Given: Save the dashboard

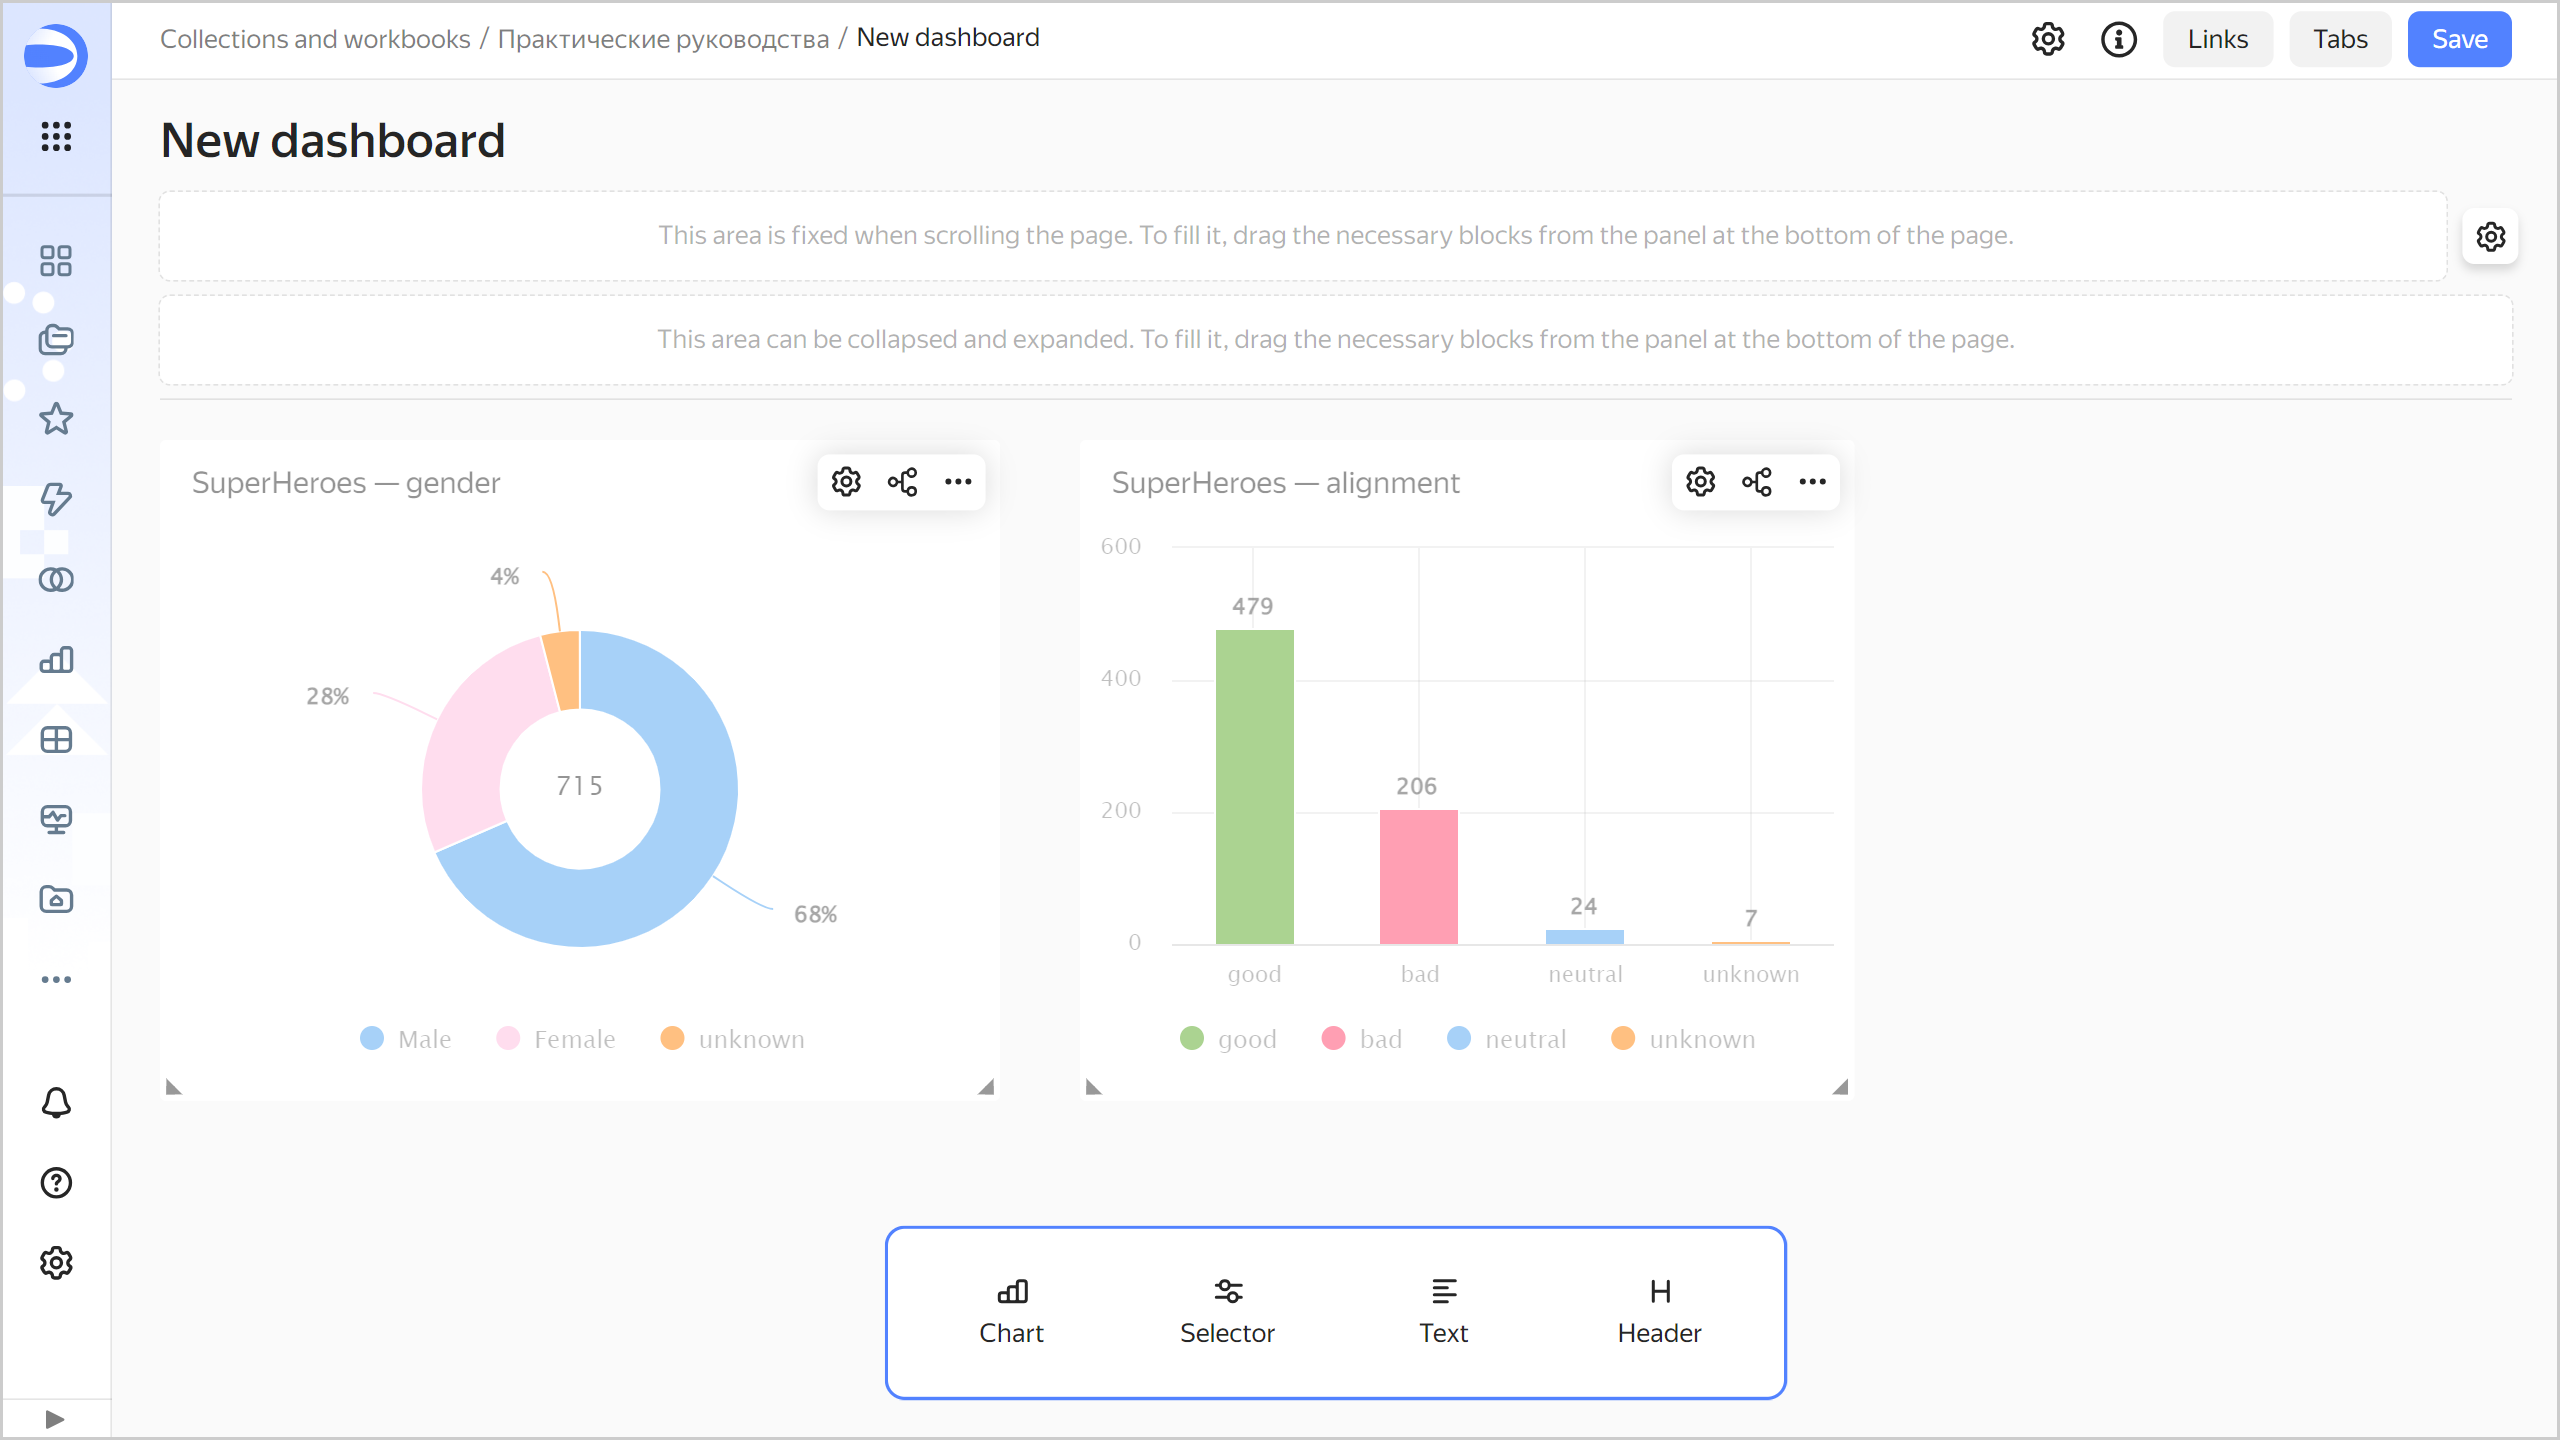Looking at the screenshot, I should (x=2459, y=39).
